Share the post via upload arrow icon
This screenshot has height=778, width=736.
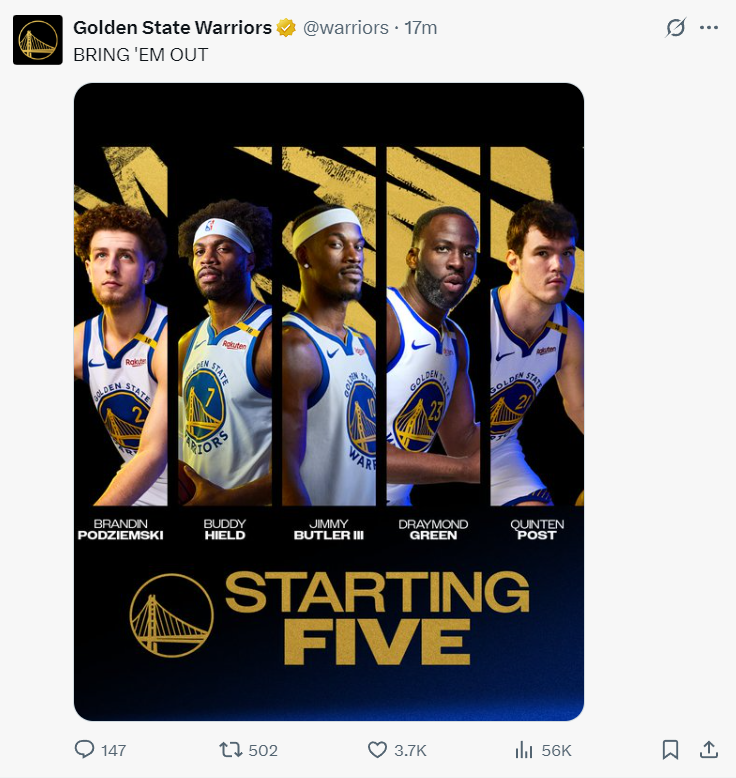709,749
